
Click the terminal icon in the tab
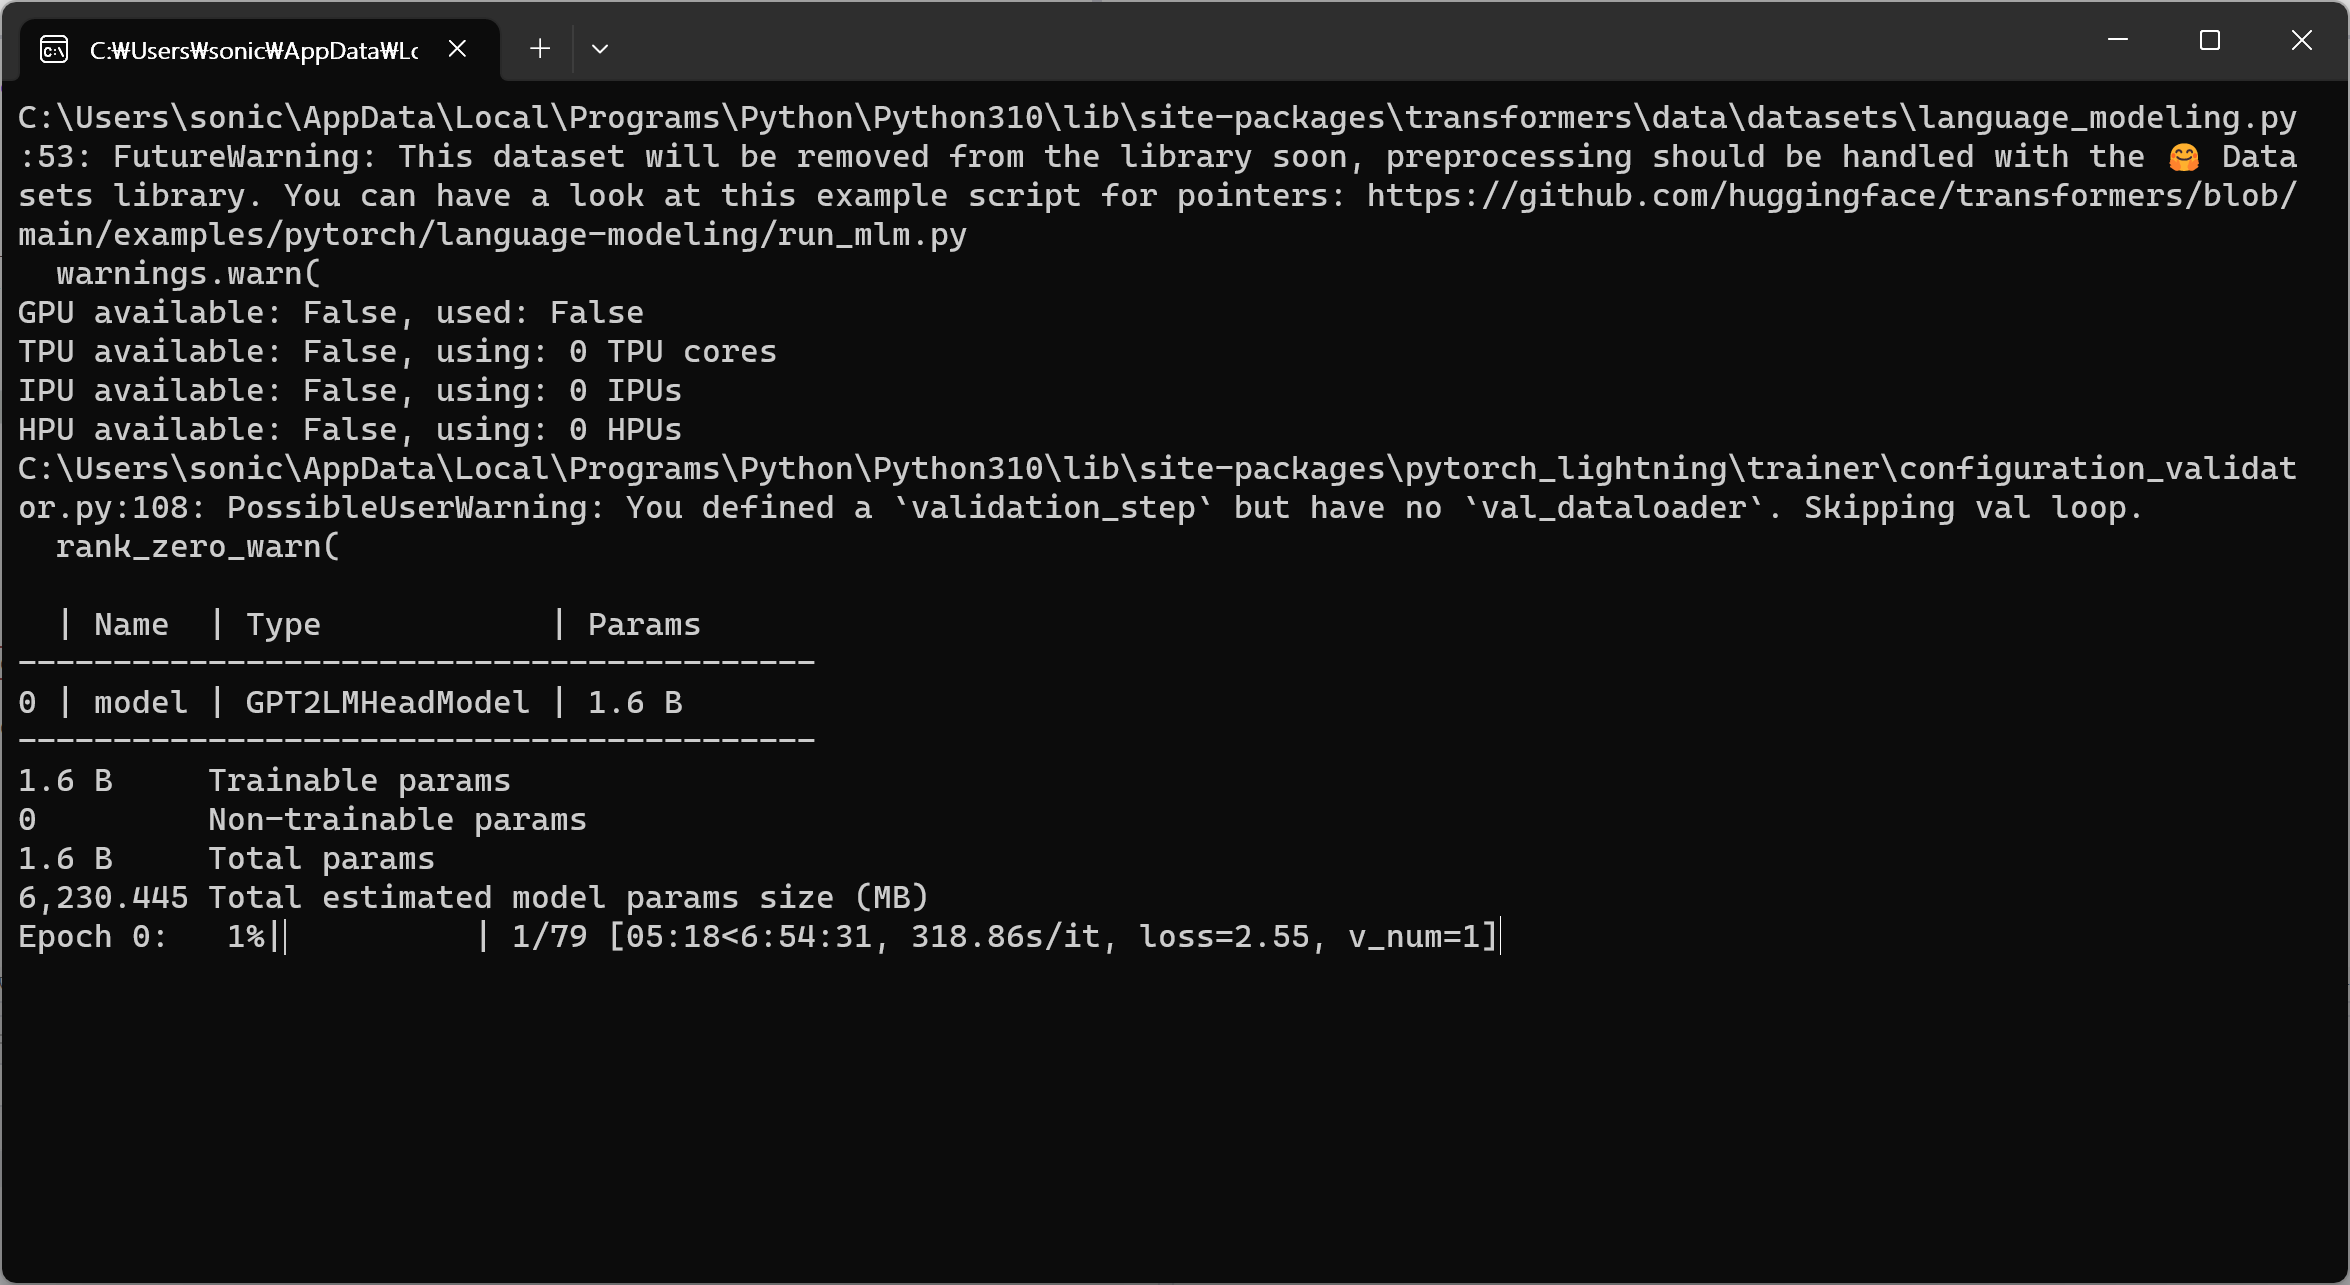click(x=54, y=49)
